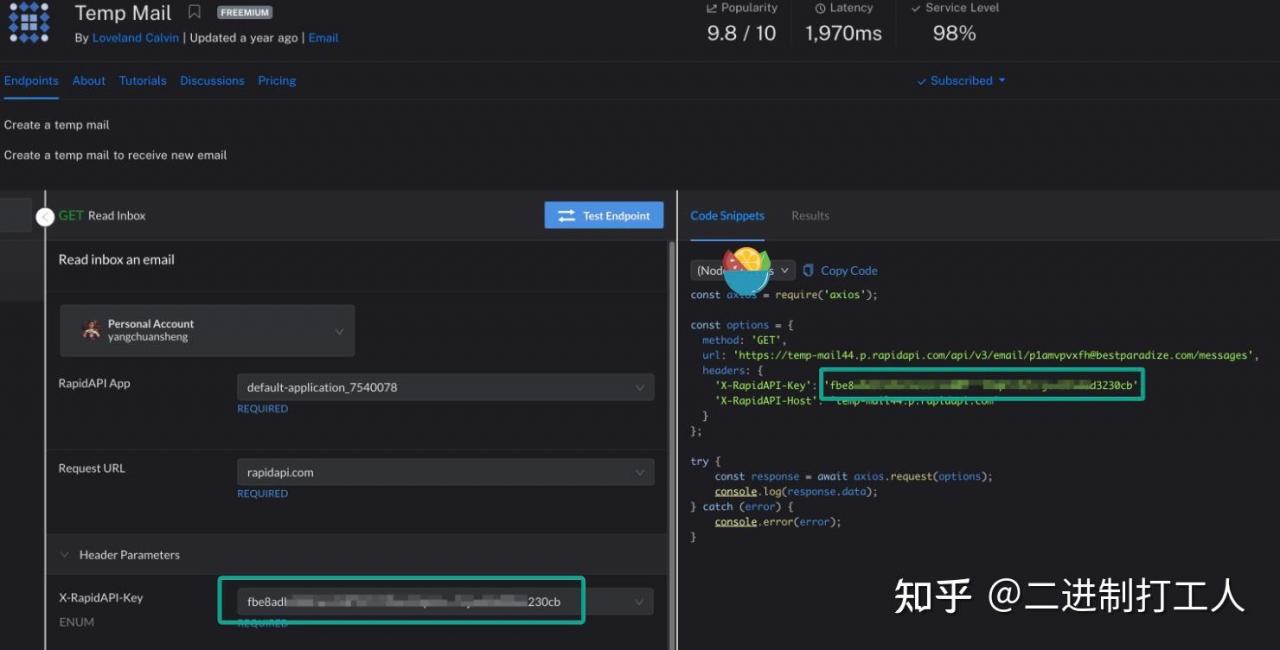View the Pricing tab
Image resolution: width=1280 pixels, height=650 pixels.
click(x=277, y=81)
